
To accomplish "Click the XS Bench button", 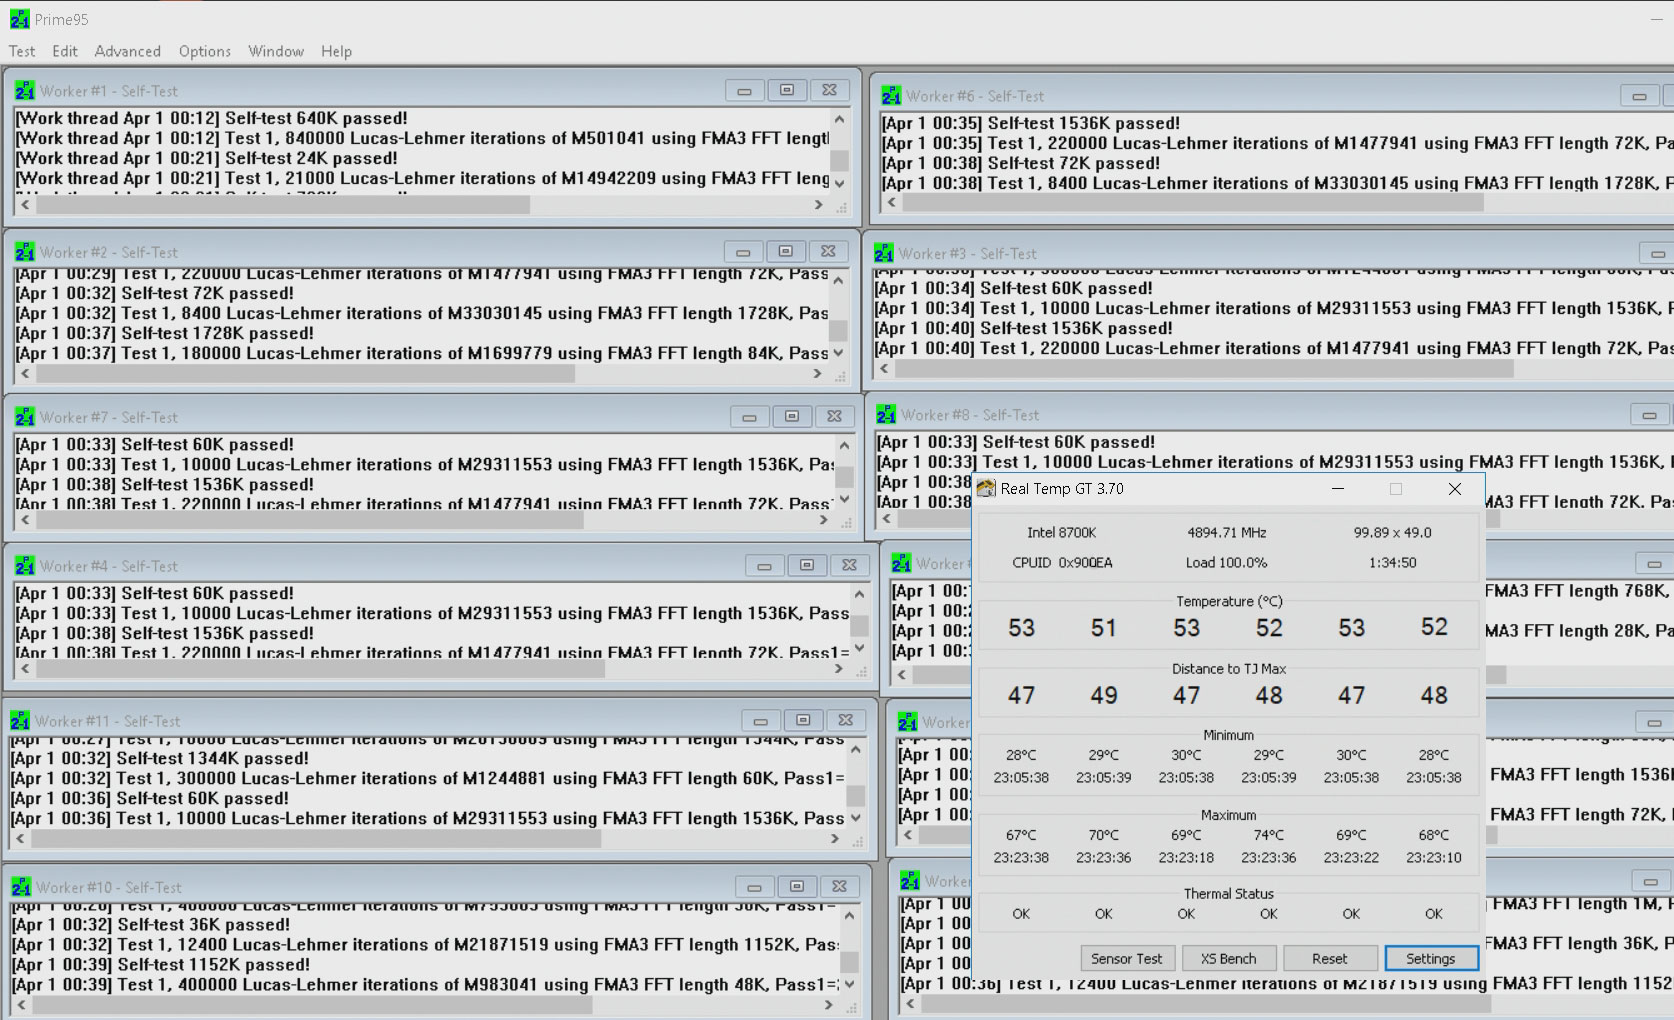I will coord(1228,958).
